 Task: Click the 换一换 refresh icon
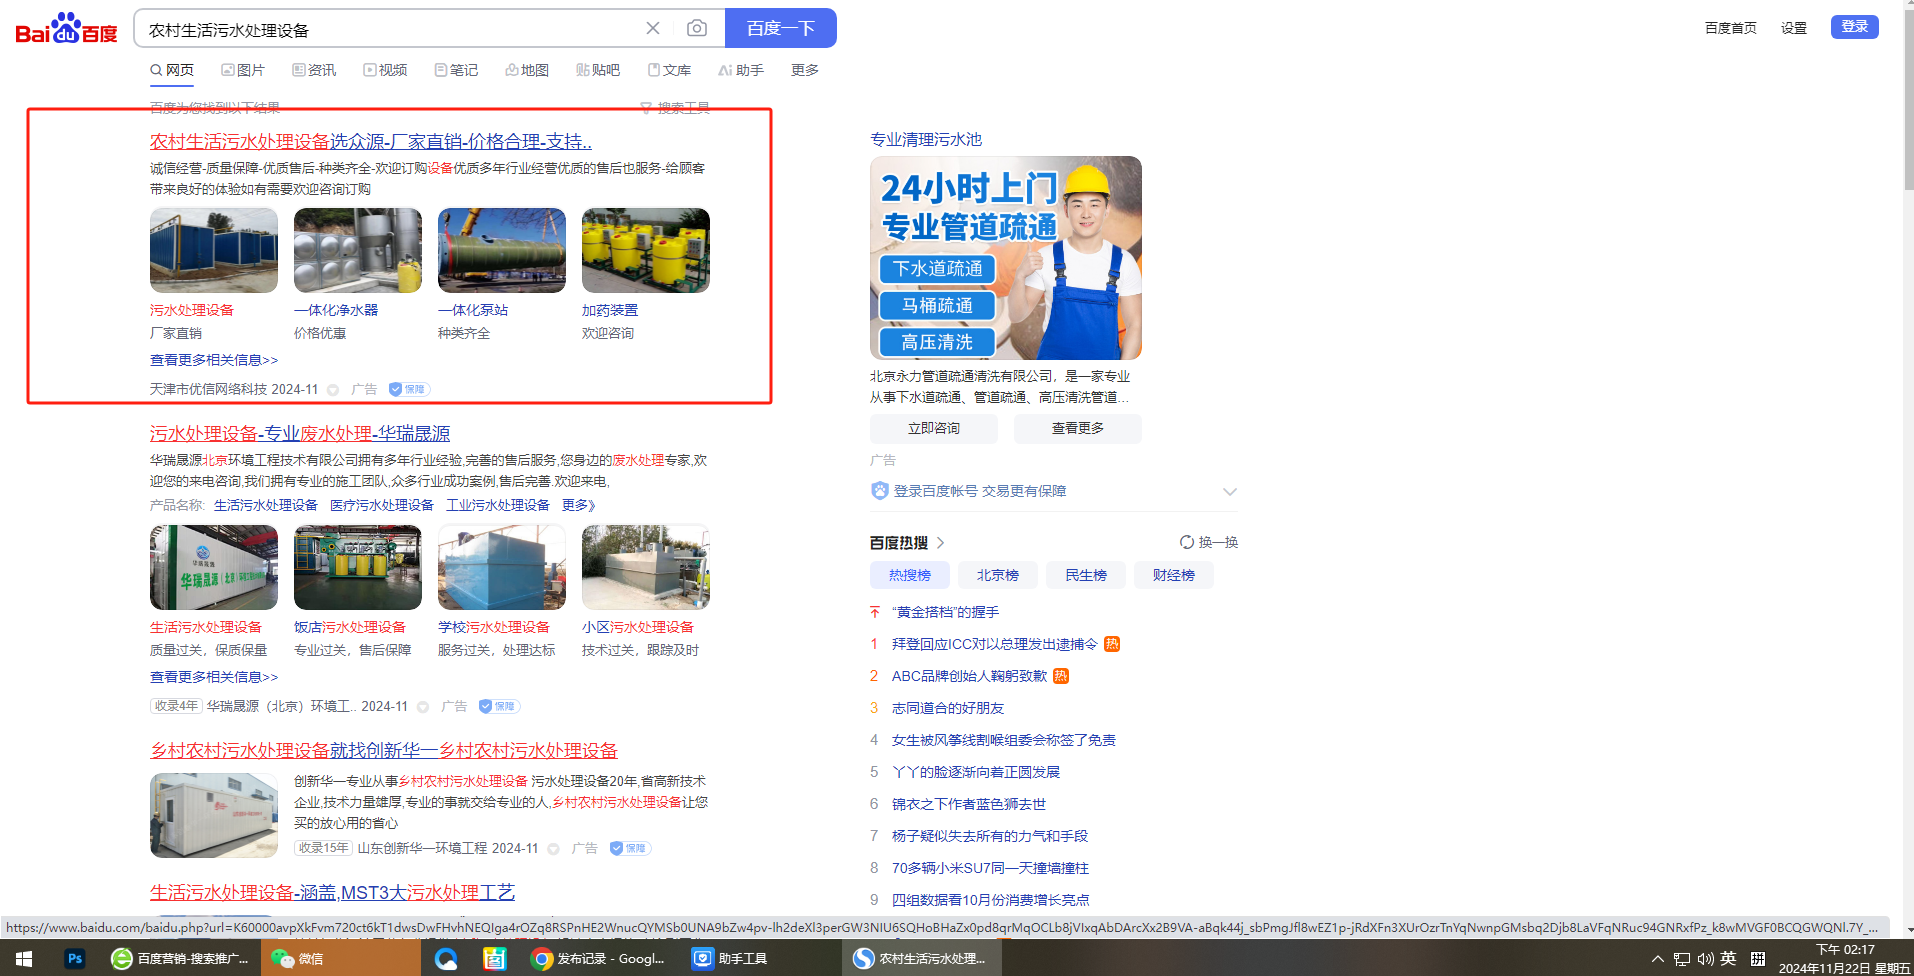coord(1187,542)
